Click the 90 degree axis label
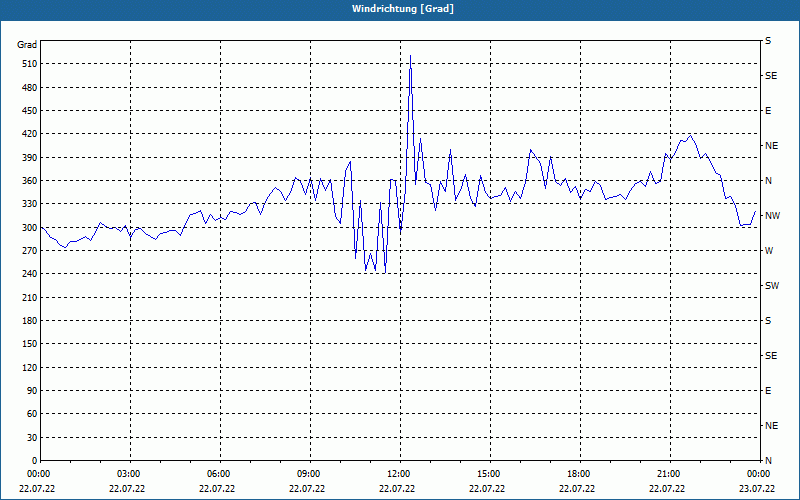Screen dimensions: 800x500 tap(33, 390)
